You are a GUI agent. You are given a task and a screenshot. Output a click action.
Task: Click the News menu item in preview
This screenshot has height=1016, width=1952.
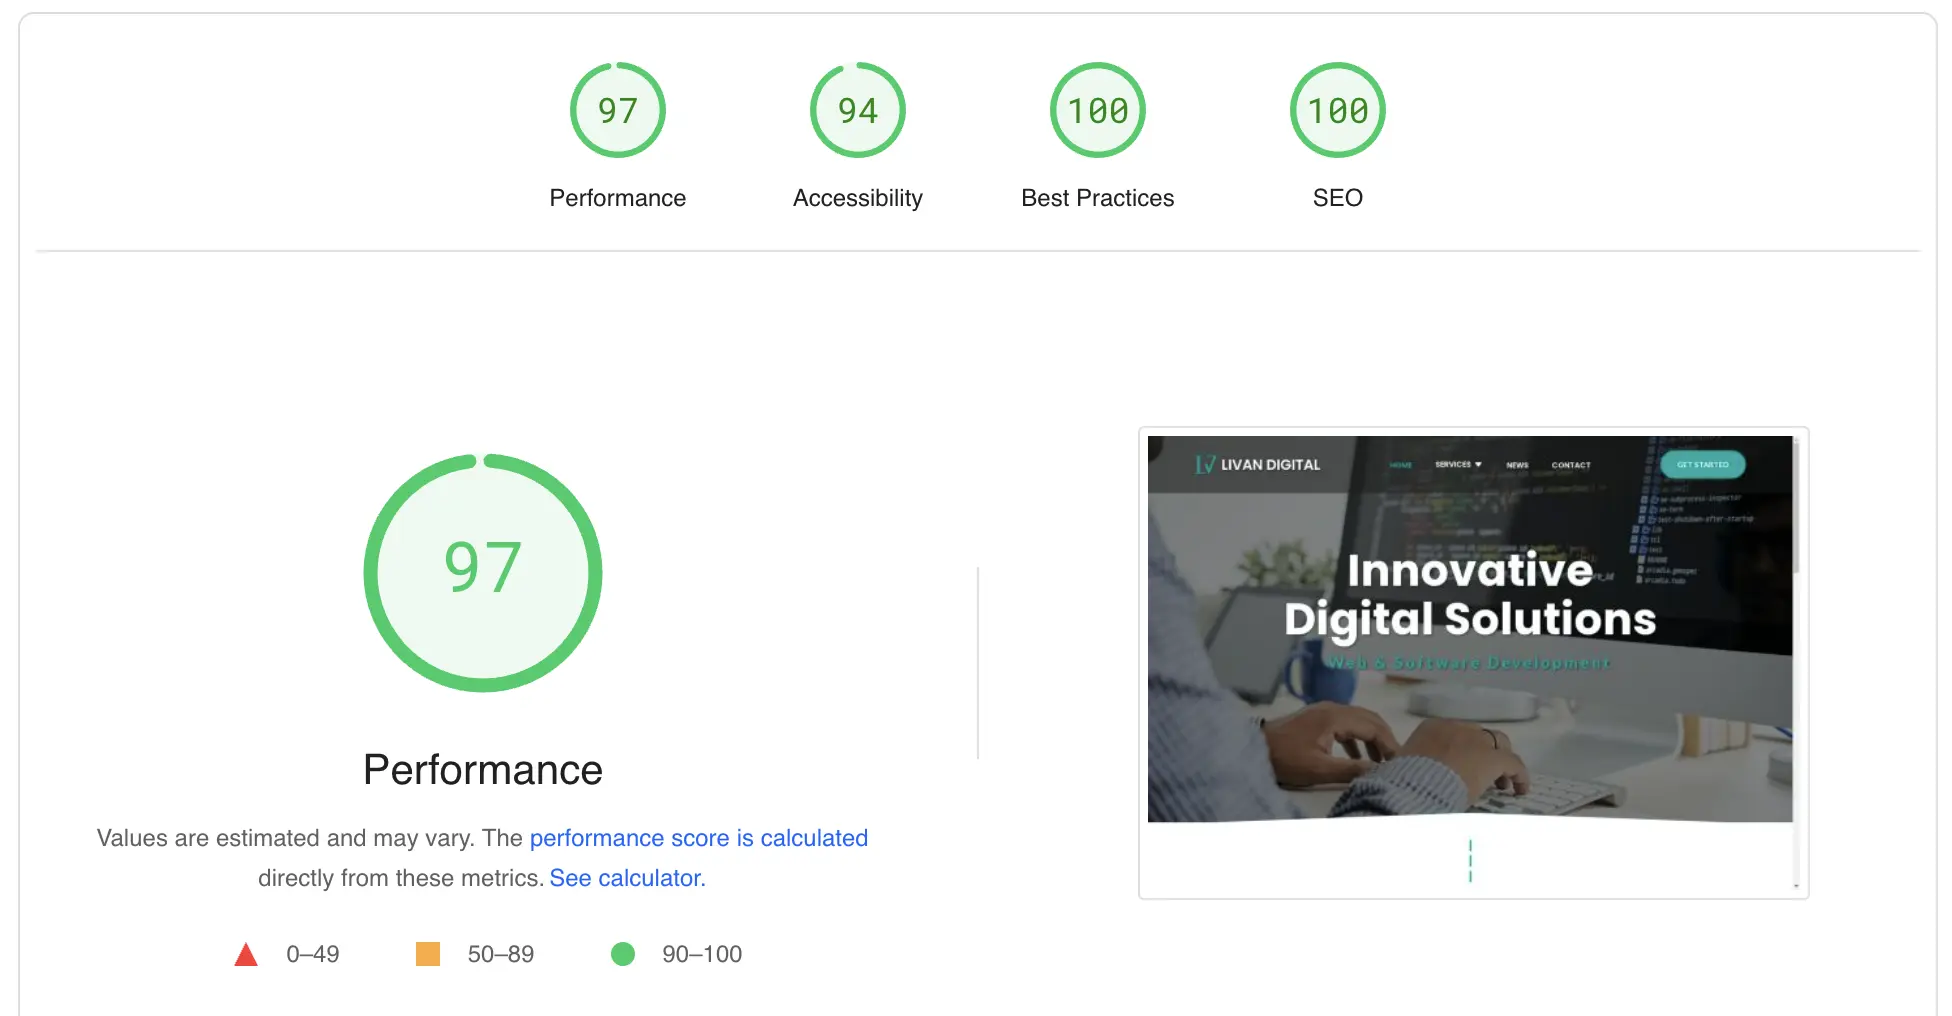(x=1517, y=465)
